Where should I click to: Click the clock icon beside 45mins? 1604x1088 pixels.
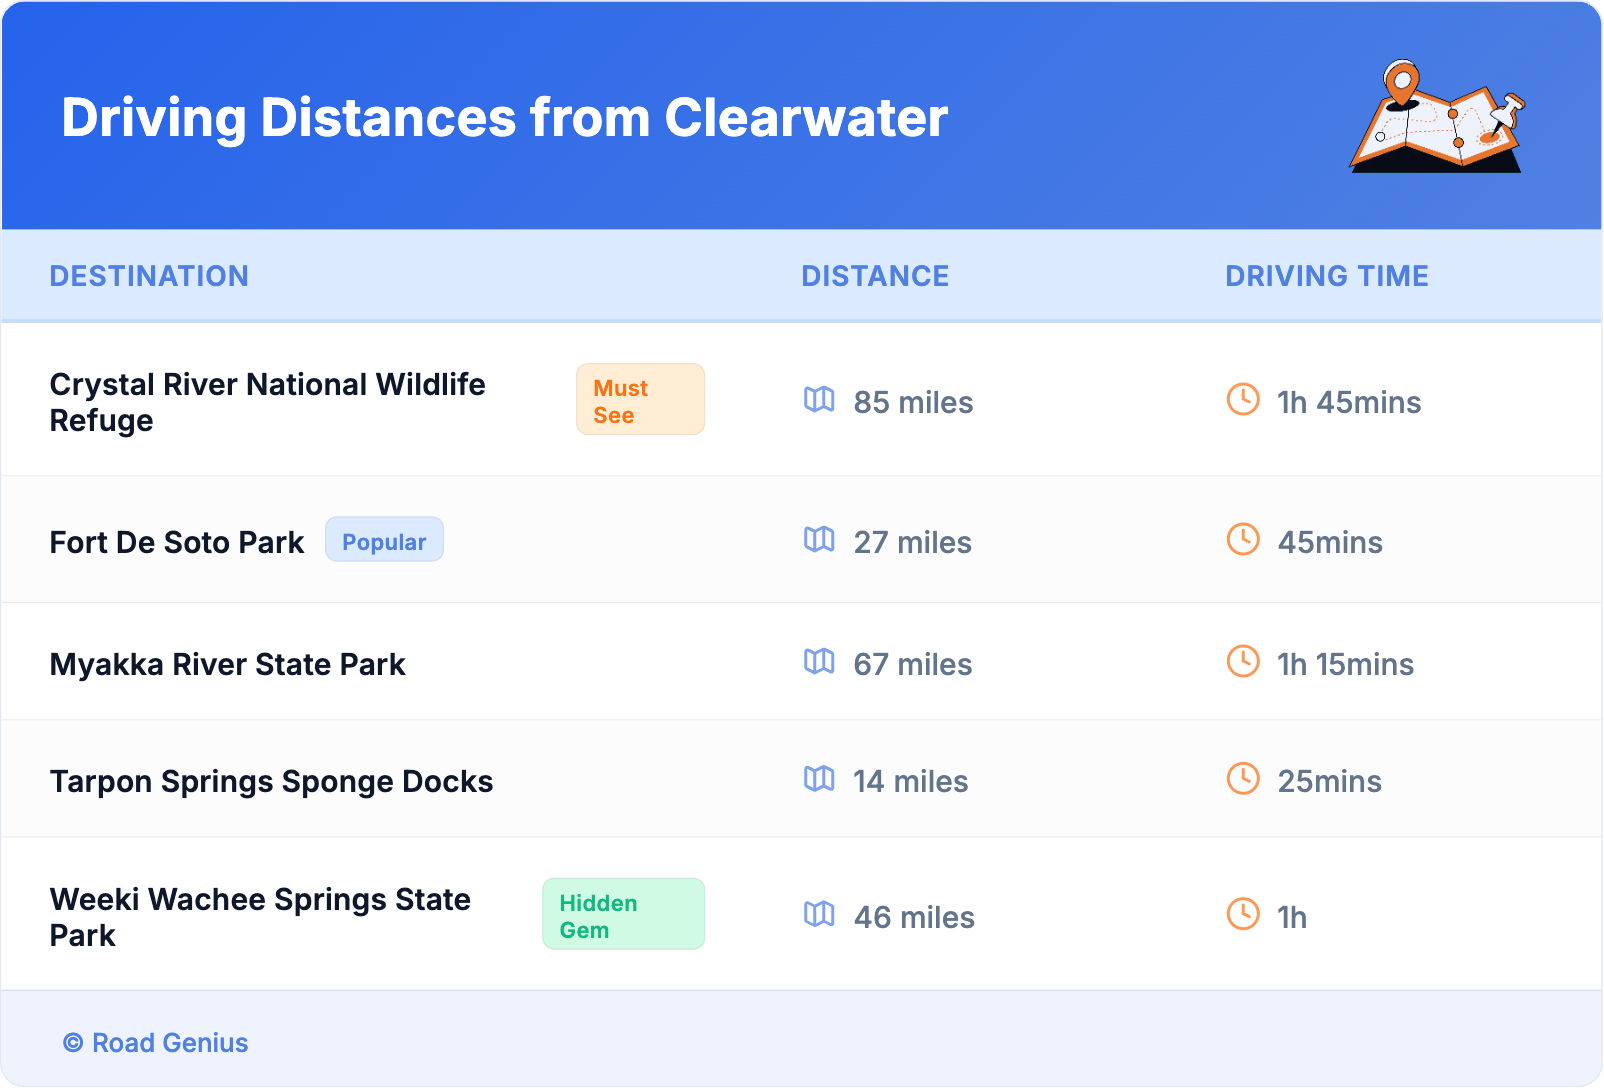point(1243,540)
